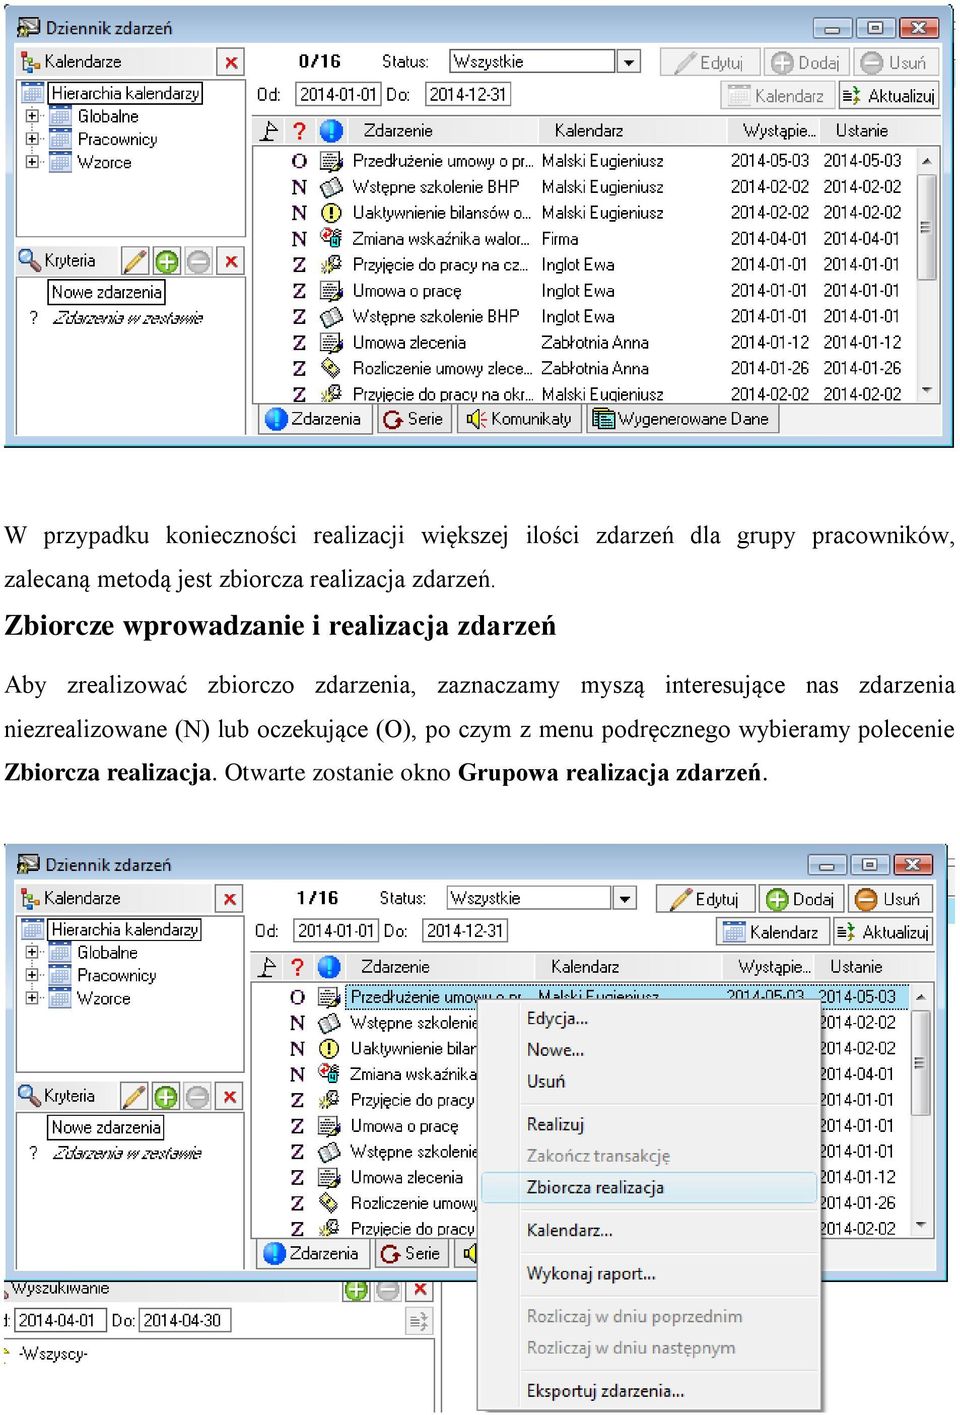Click the Kalendarz button in the 1/16 window
Image resolution: width=960 pixels, height=1415 pixels.
click(x=772, y=932)
